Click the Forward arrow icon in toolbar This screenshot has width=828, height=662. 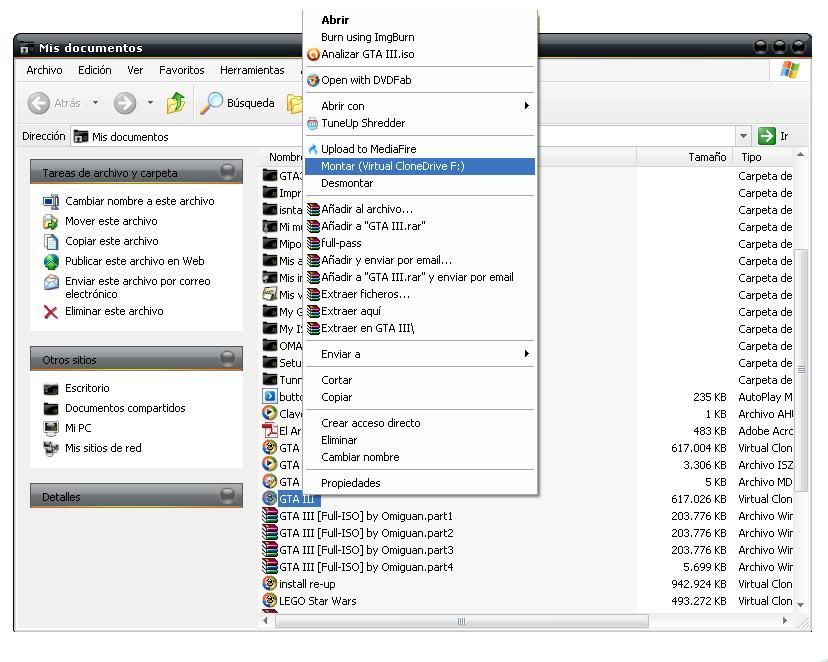[x=125, y=103]
